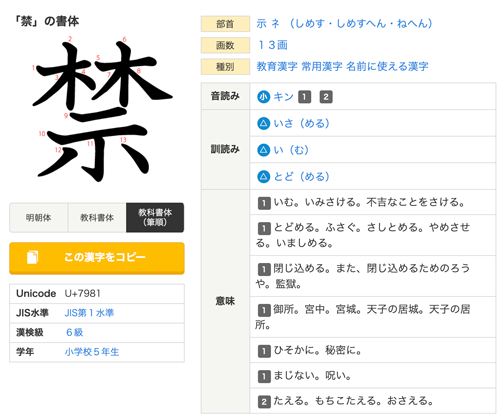Click badge 1 beside ひそかに。秘密に
This screenshot has width=500, height=418.
point(264,351)
